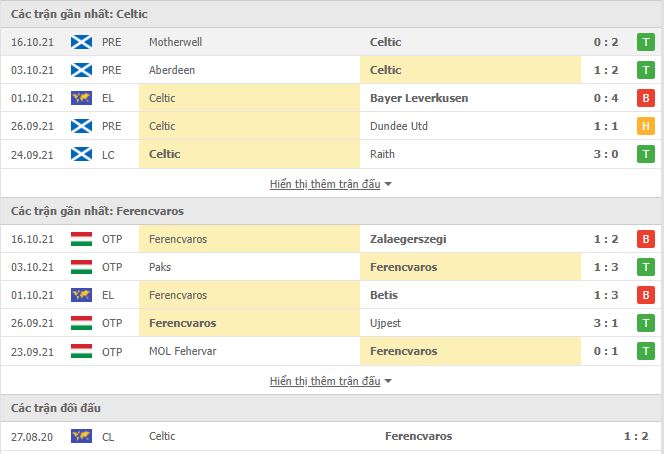Select Paks team name
Image resolution: width=664 pixels, height=454 pixels.
tap(160, 267)
